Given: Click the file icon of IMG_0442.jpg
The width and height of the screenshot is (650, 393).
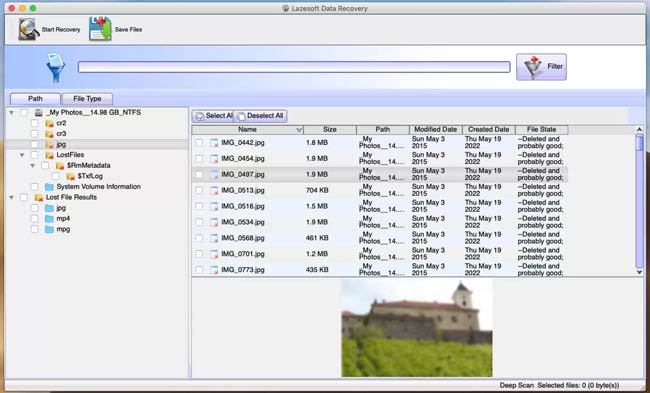Looking at the screenshot, I should [x=214, y=143].
